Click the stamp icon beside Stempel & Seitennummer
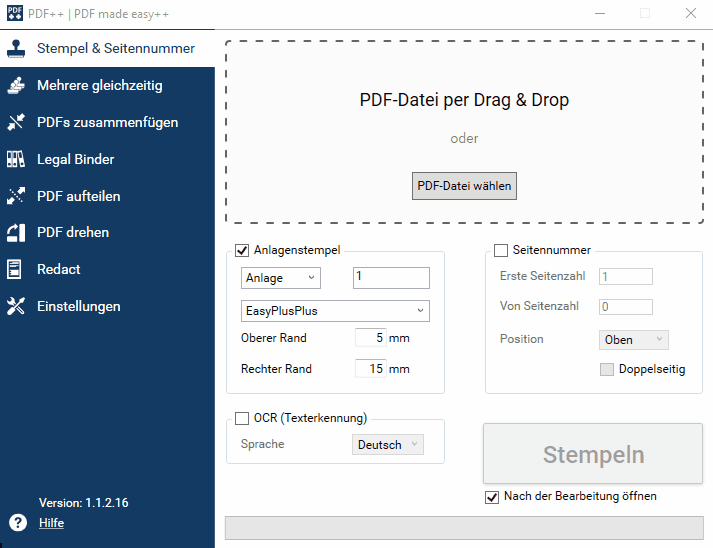This screenshot has width=713, height=548. pyautogui.click(x=16, y=49)
